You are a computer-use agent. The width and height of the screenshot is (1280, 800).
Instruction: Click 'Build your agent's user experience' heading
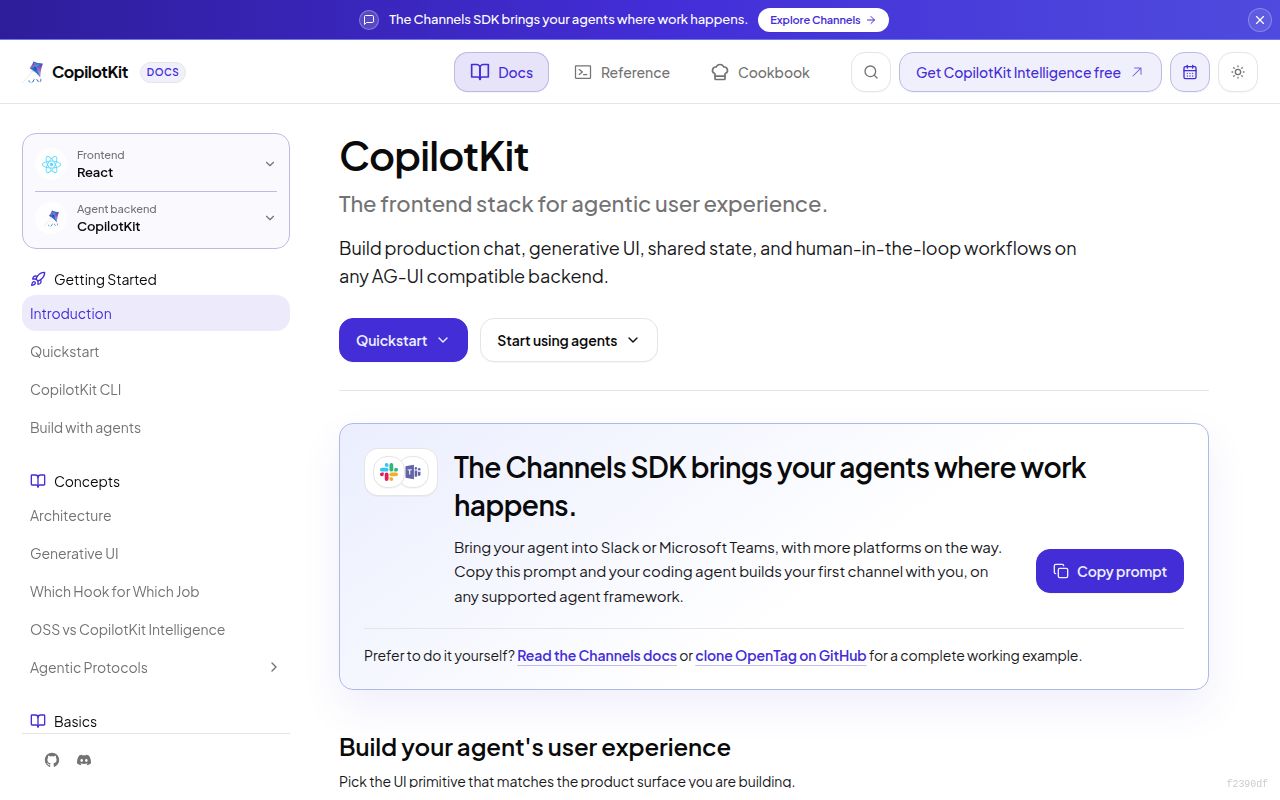pos(535,747)
